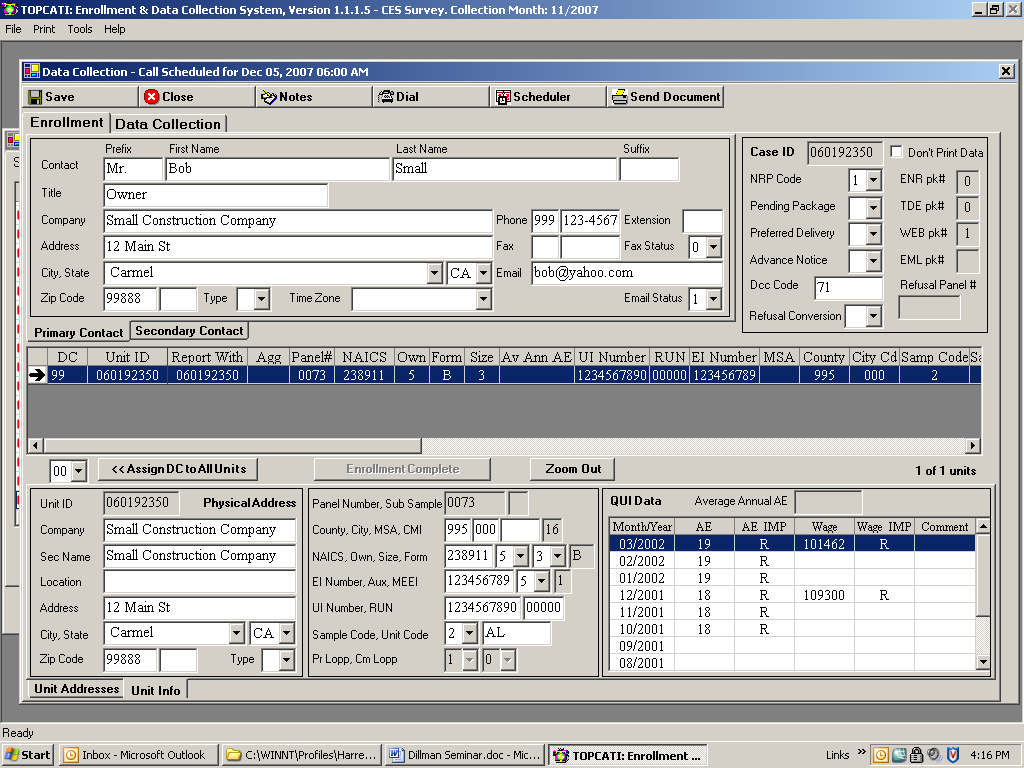1024x768 pixels.
Task: Click the Save floppy disk icon
Action: click(35, 97)
